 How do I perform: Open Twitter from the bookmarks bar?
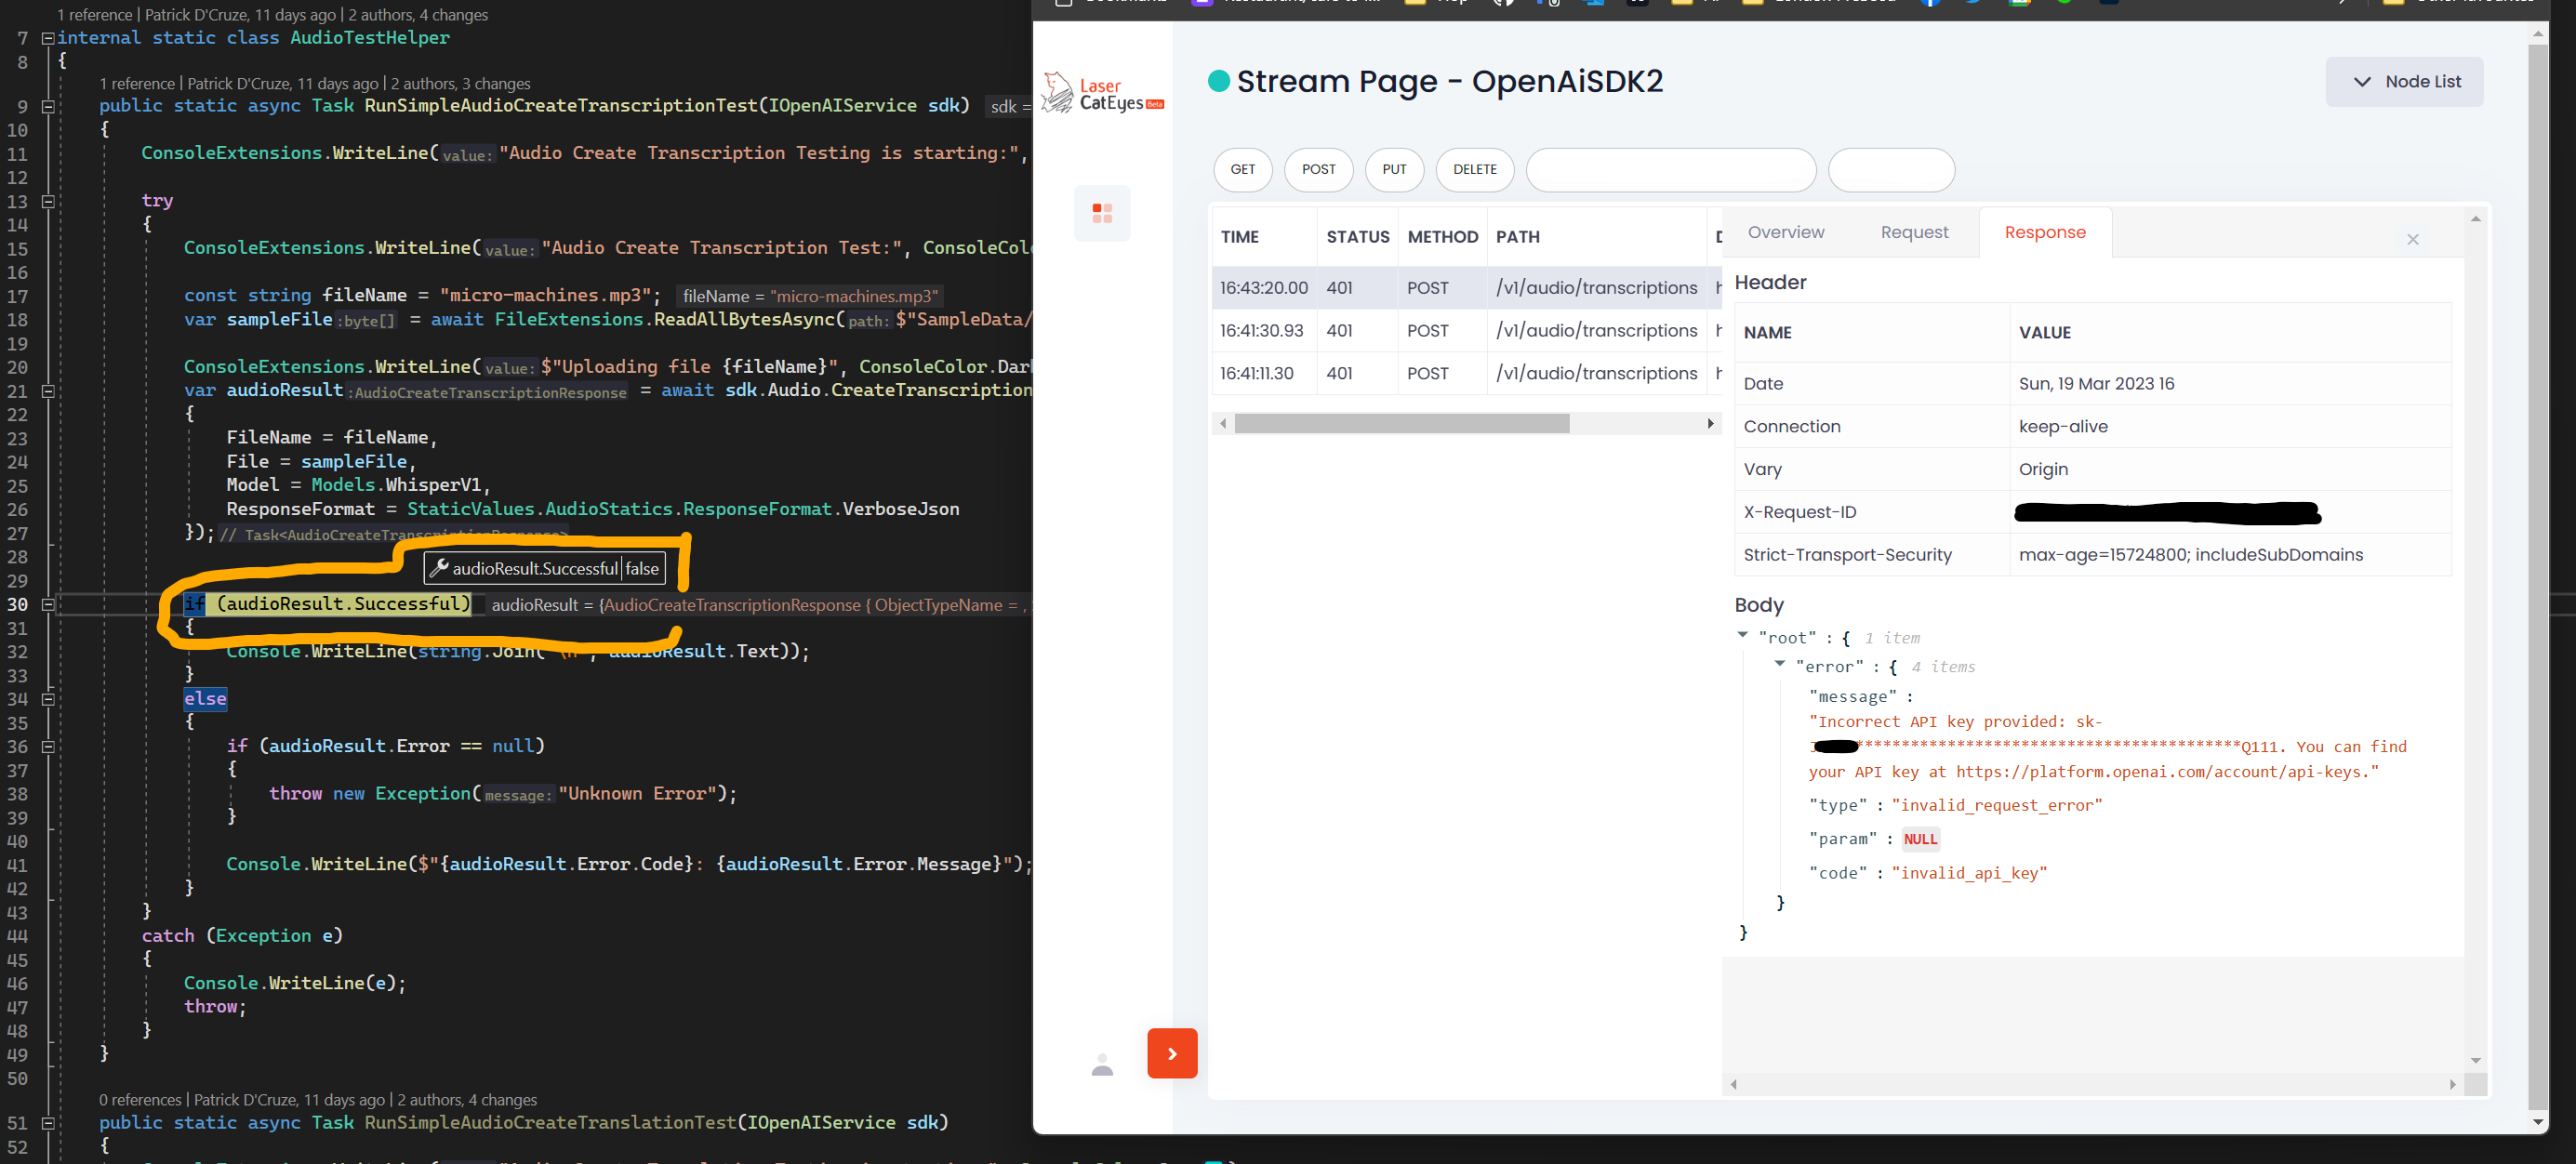point(1973,3)
